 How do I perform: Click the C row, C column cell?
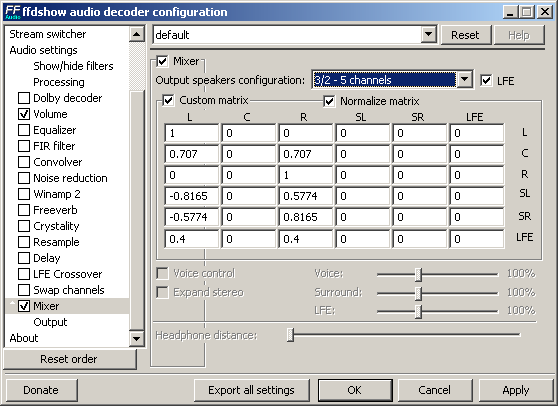[x=248, y=154]
